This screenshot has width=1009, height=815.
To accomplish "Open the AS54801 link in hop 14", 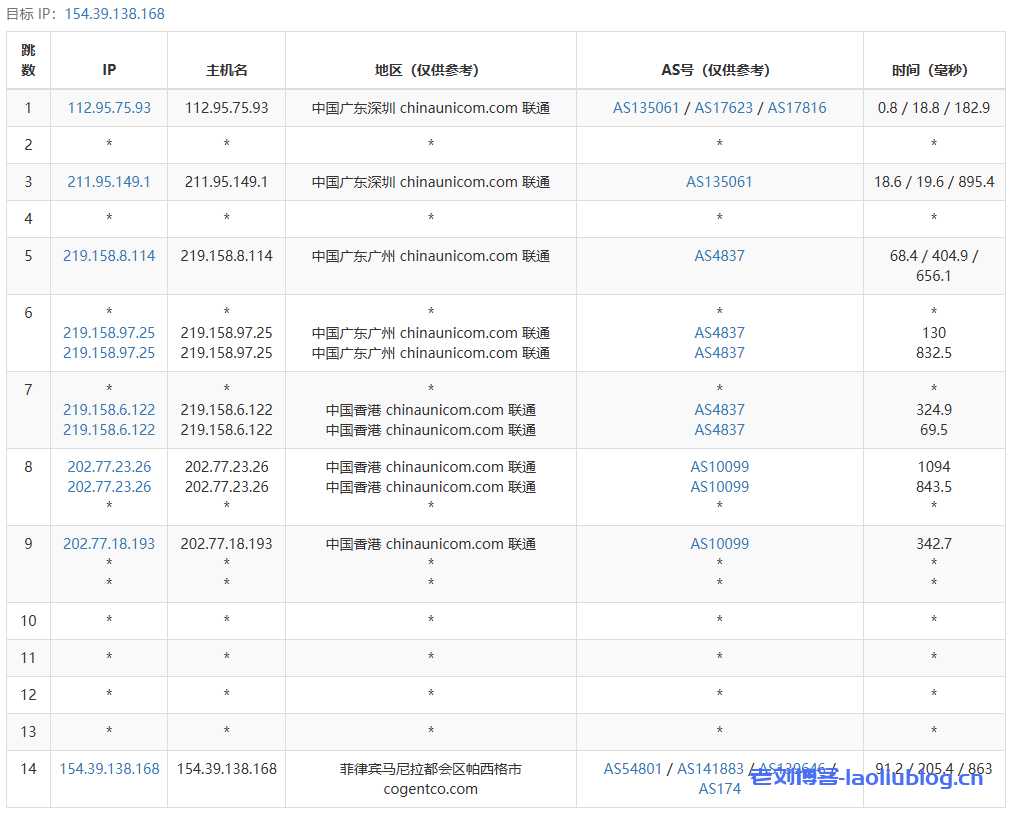I will click(x=633, y=769).
